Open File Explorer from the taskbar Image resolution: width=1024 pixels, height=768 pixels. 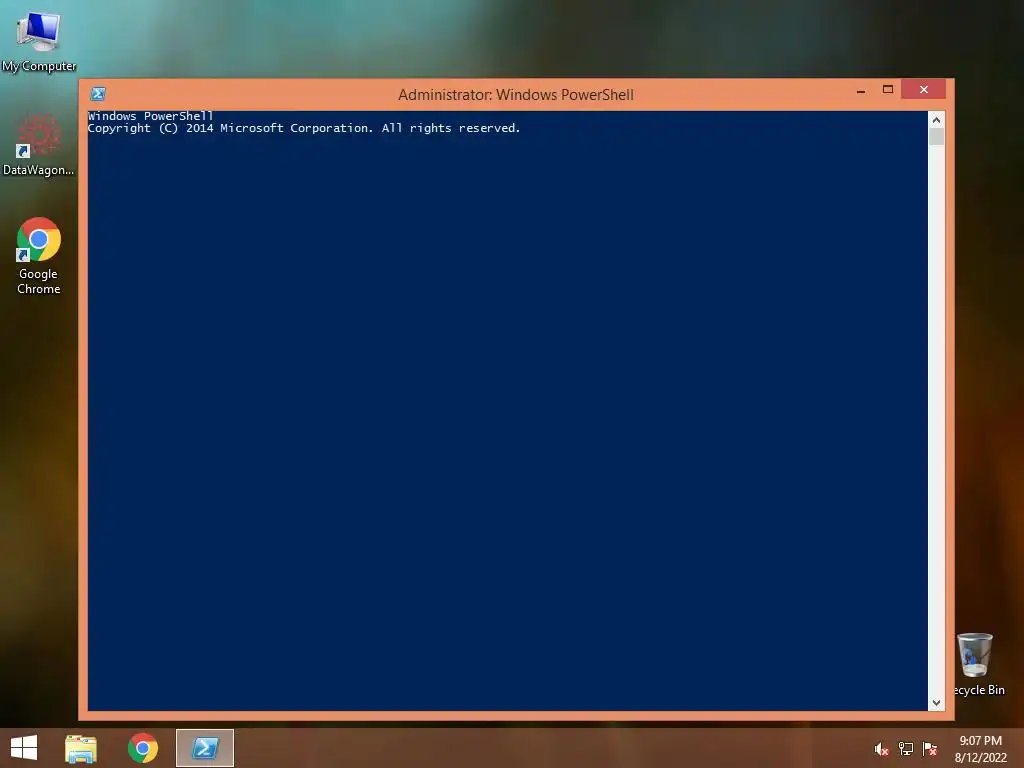point(81,748)
